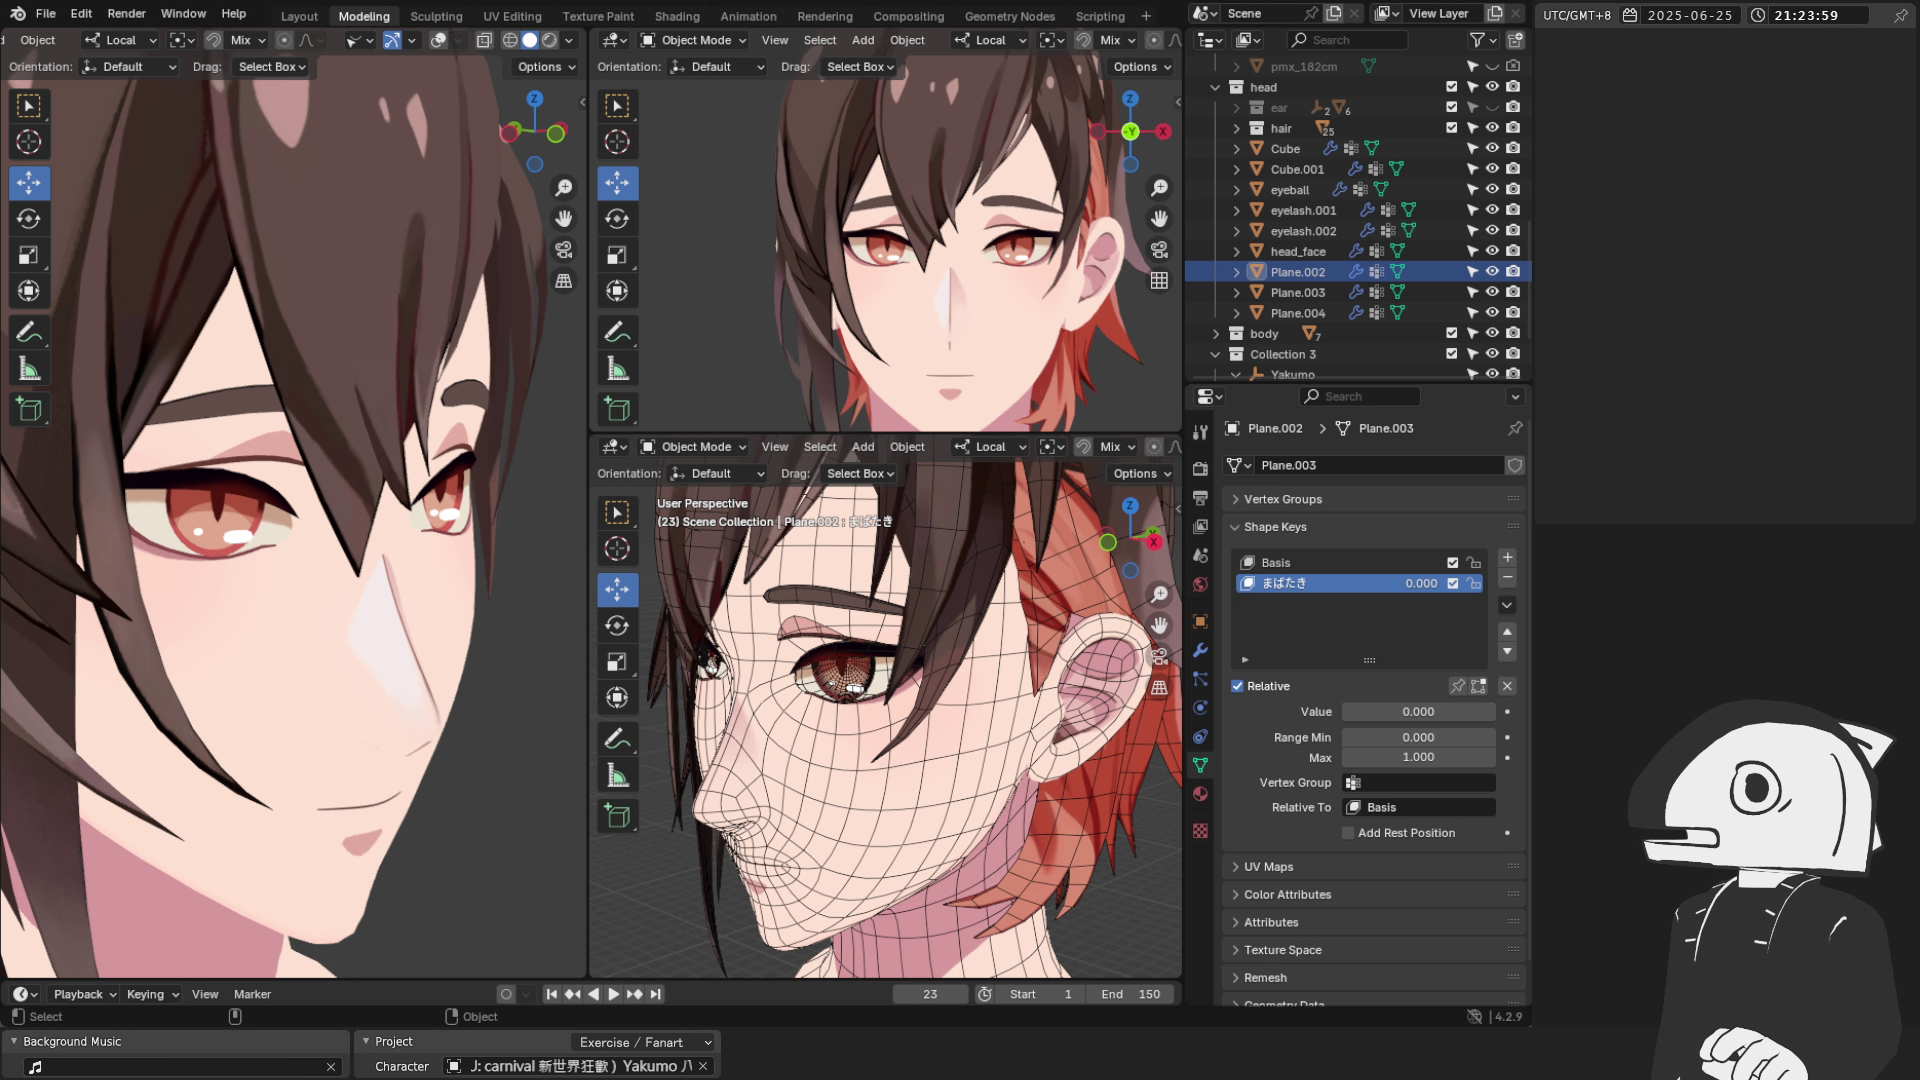Select Move tool in bottom-right viewport
Image resolution: width=1920 pixels, height=1080 pixels.
point(617,589)
